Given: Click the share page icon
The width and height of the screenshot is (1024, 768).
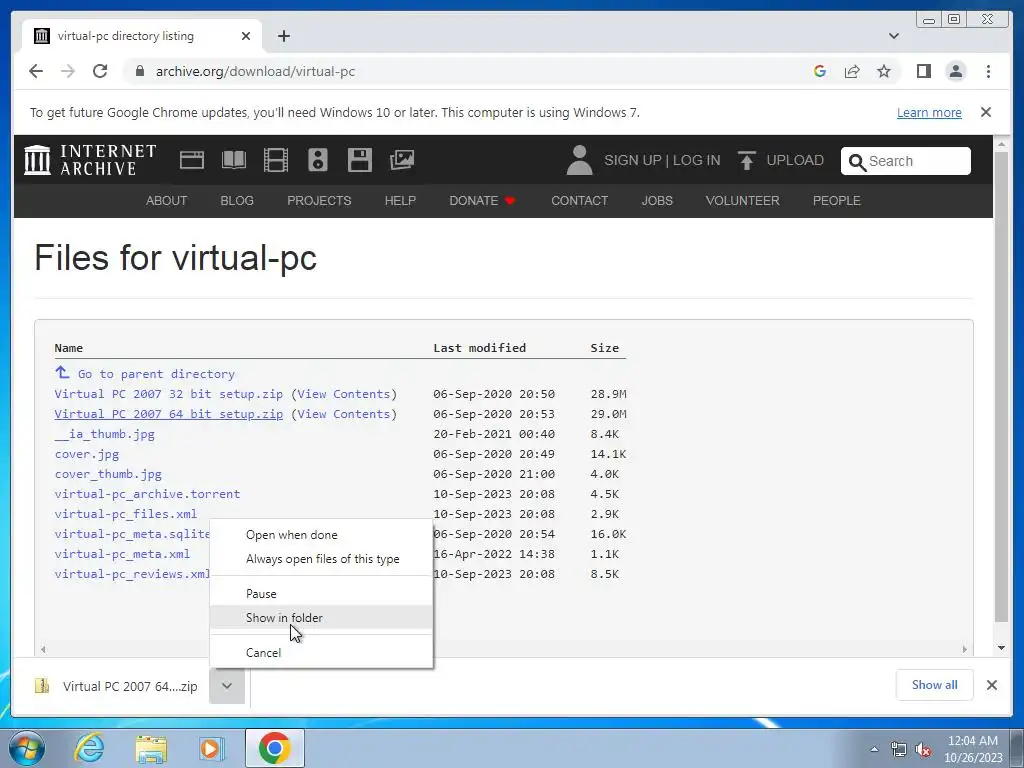Looking at the screenshot, I should [x=852, y=71].
